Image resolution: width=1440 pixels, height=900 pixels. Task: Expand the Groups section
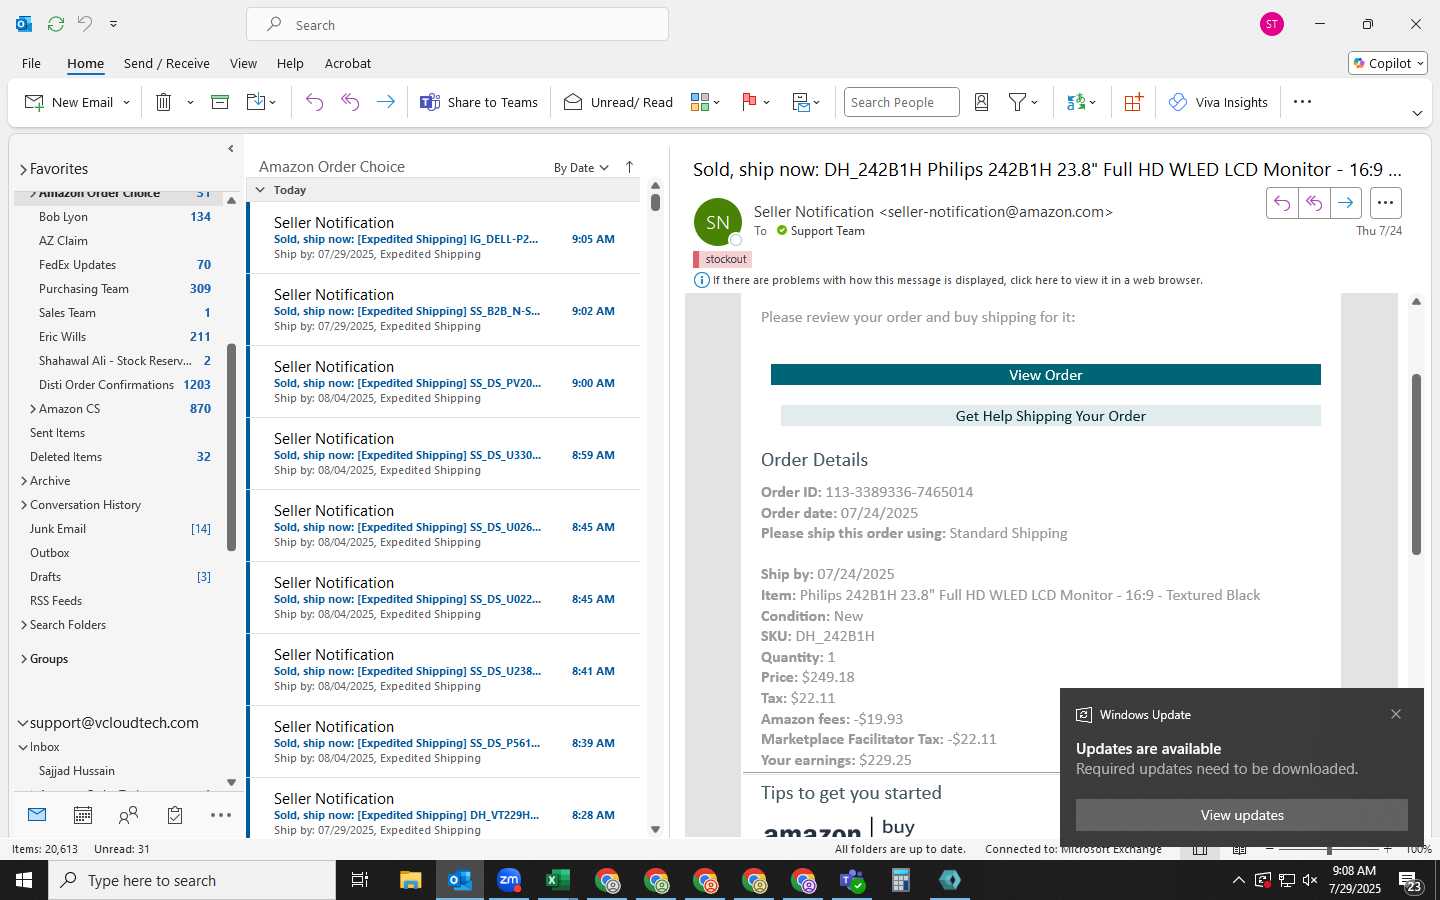point(24,659)
